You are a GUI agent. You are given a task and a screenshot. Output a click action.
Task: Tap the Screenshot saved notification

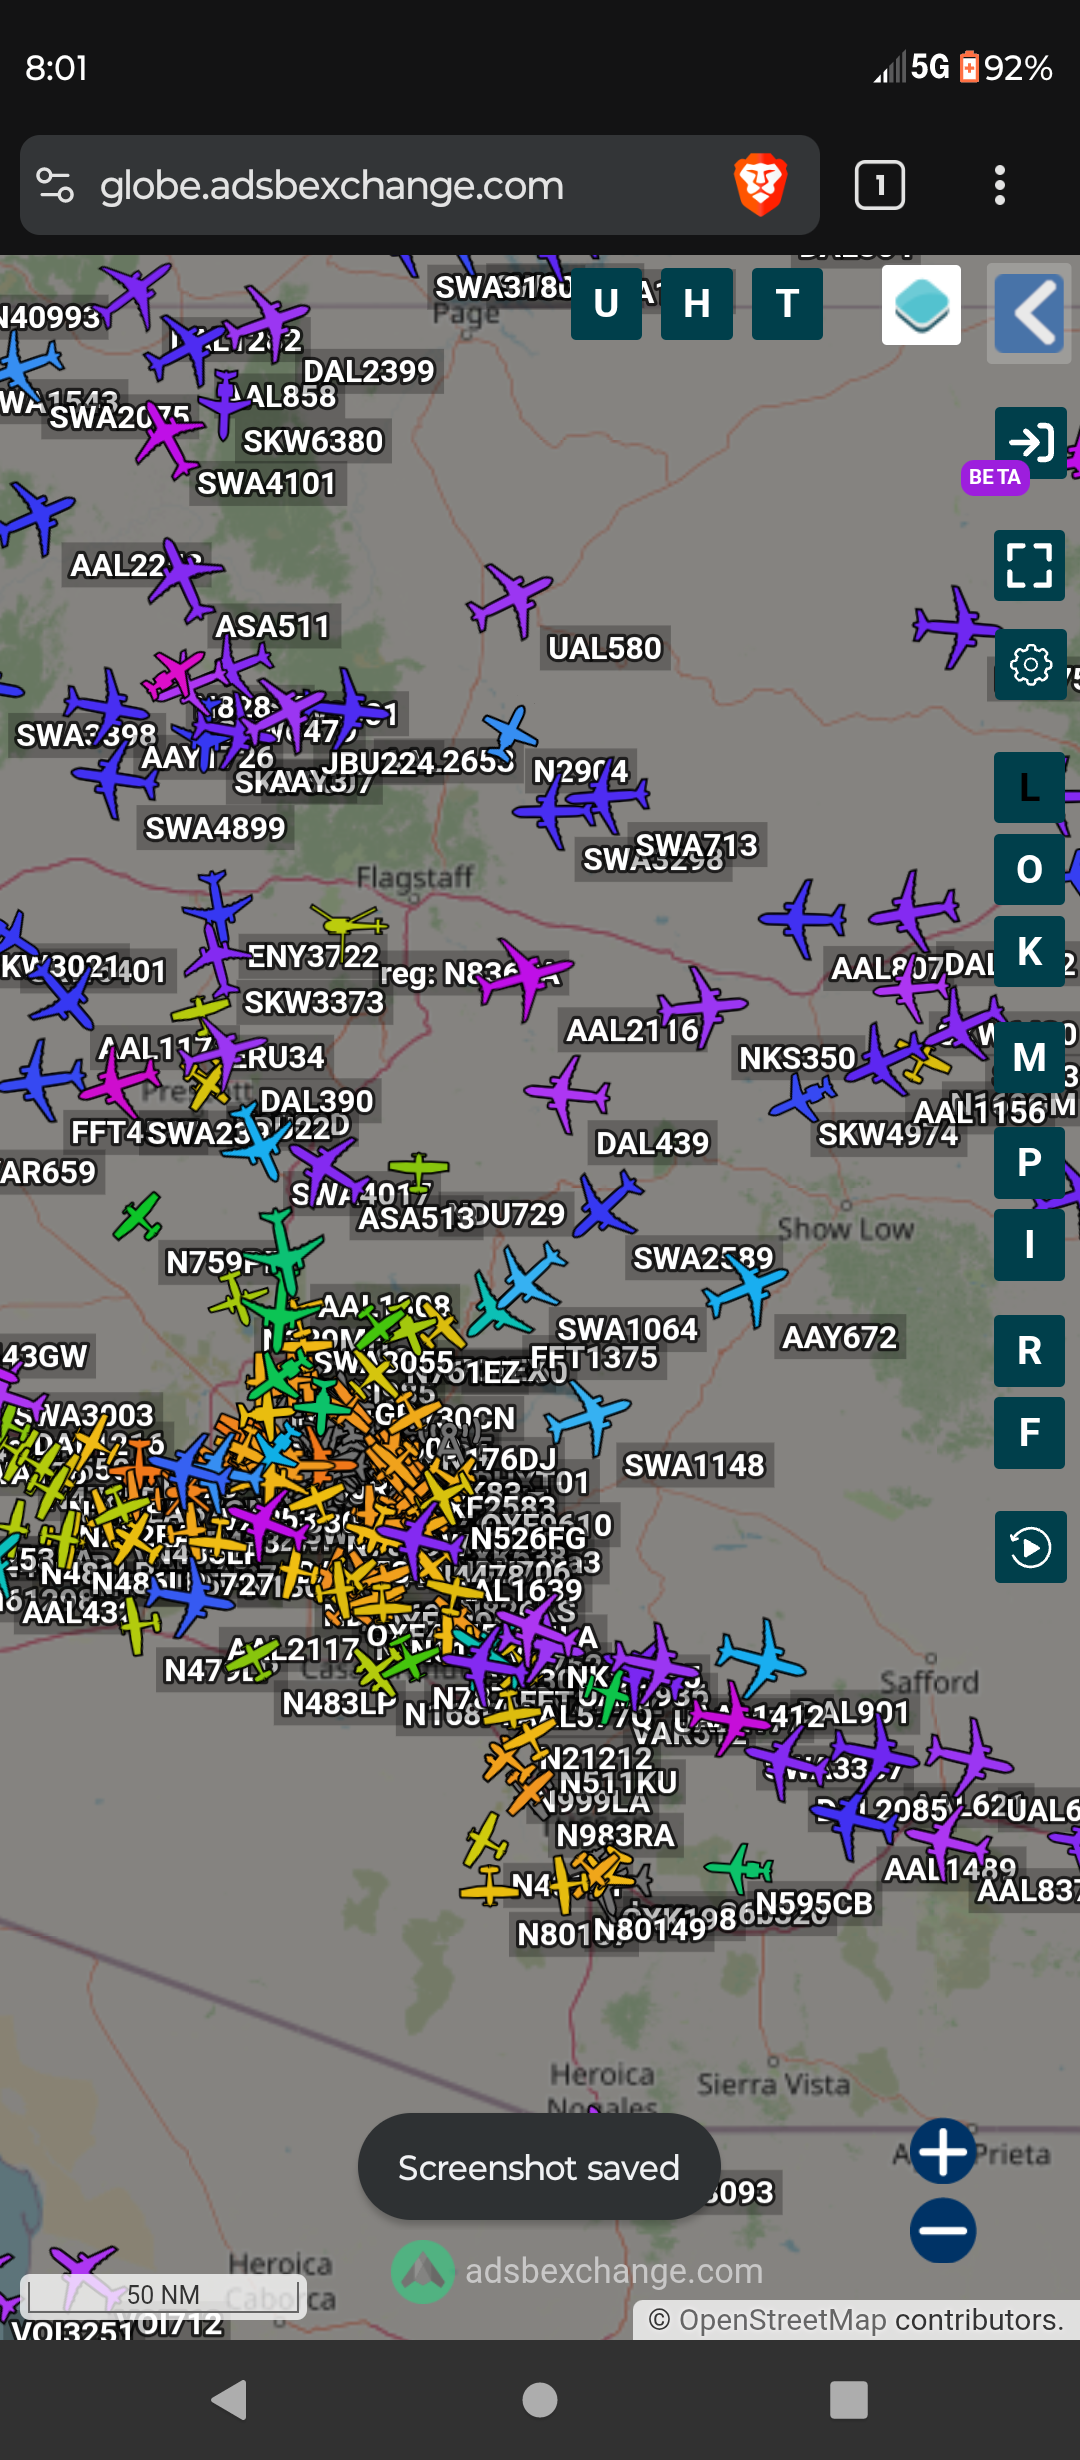pyautogui.click(x=539, y=2167)
